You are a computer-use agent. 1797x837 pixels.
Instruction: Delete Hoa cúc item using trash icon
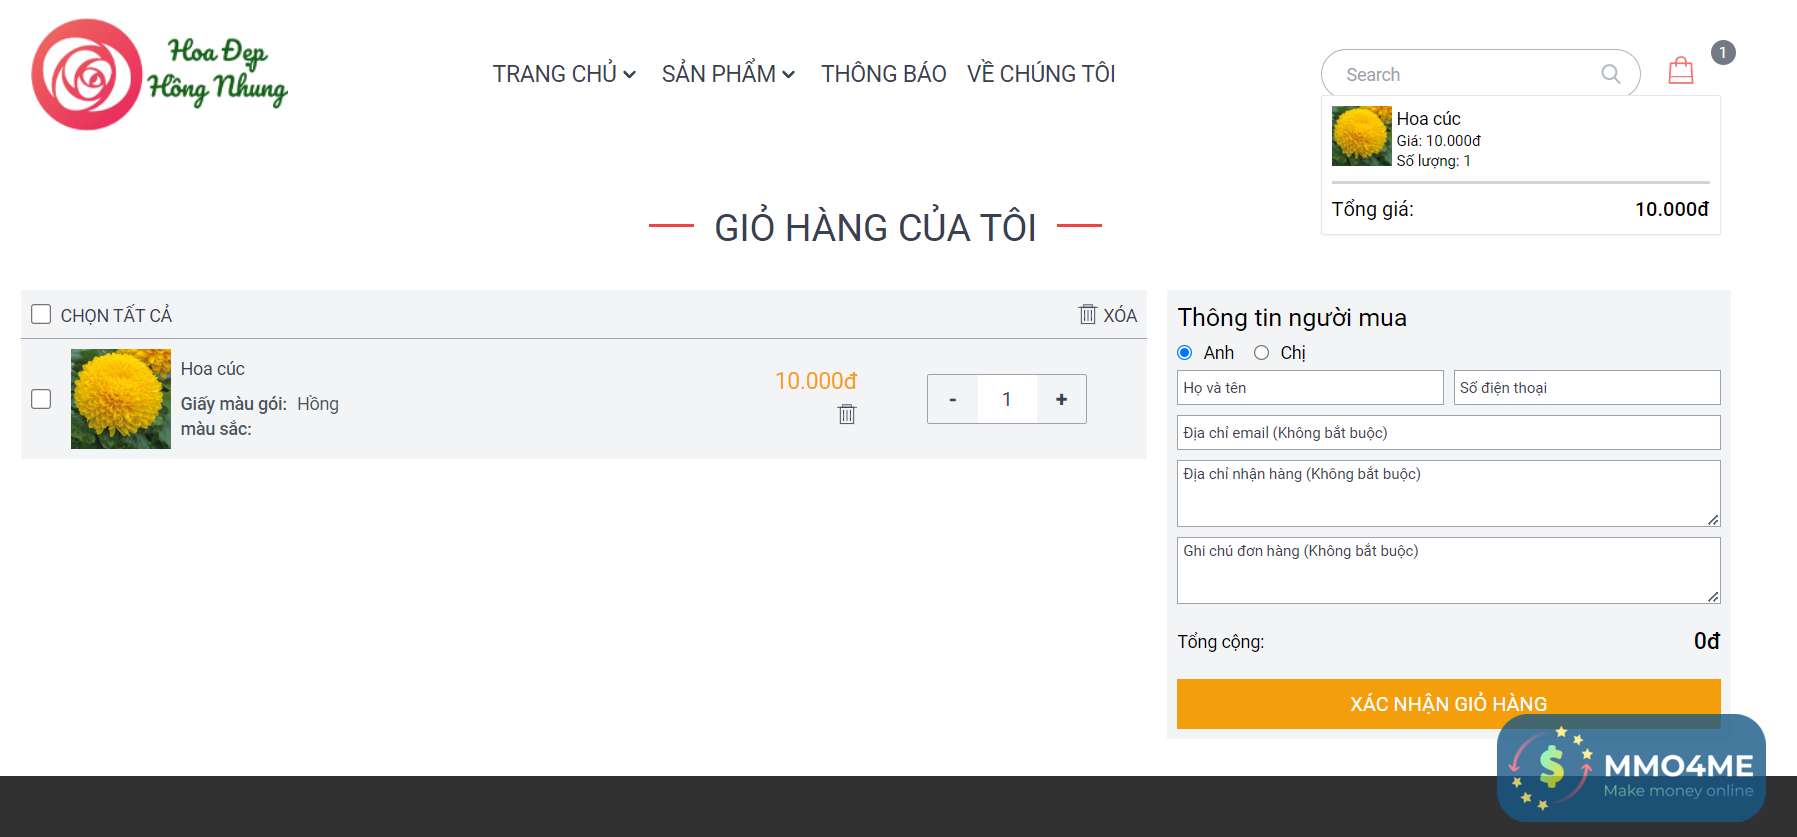(x=847, y=414)
